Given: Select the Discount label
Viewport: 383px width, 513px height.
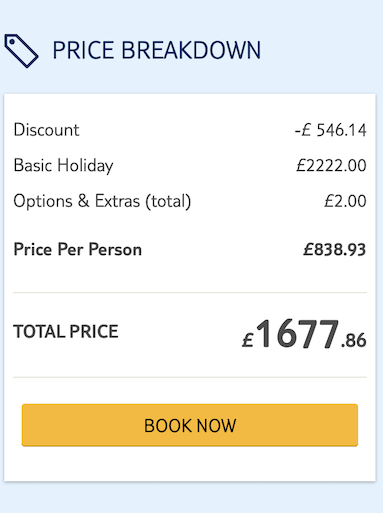Looking at the screenshot, I should [x=46, y=130].
